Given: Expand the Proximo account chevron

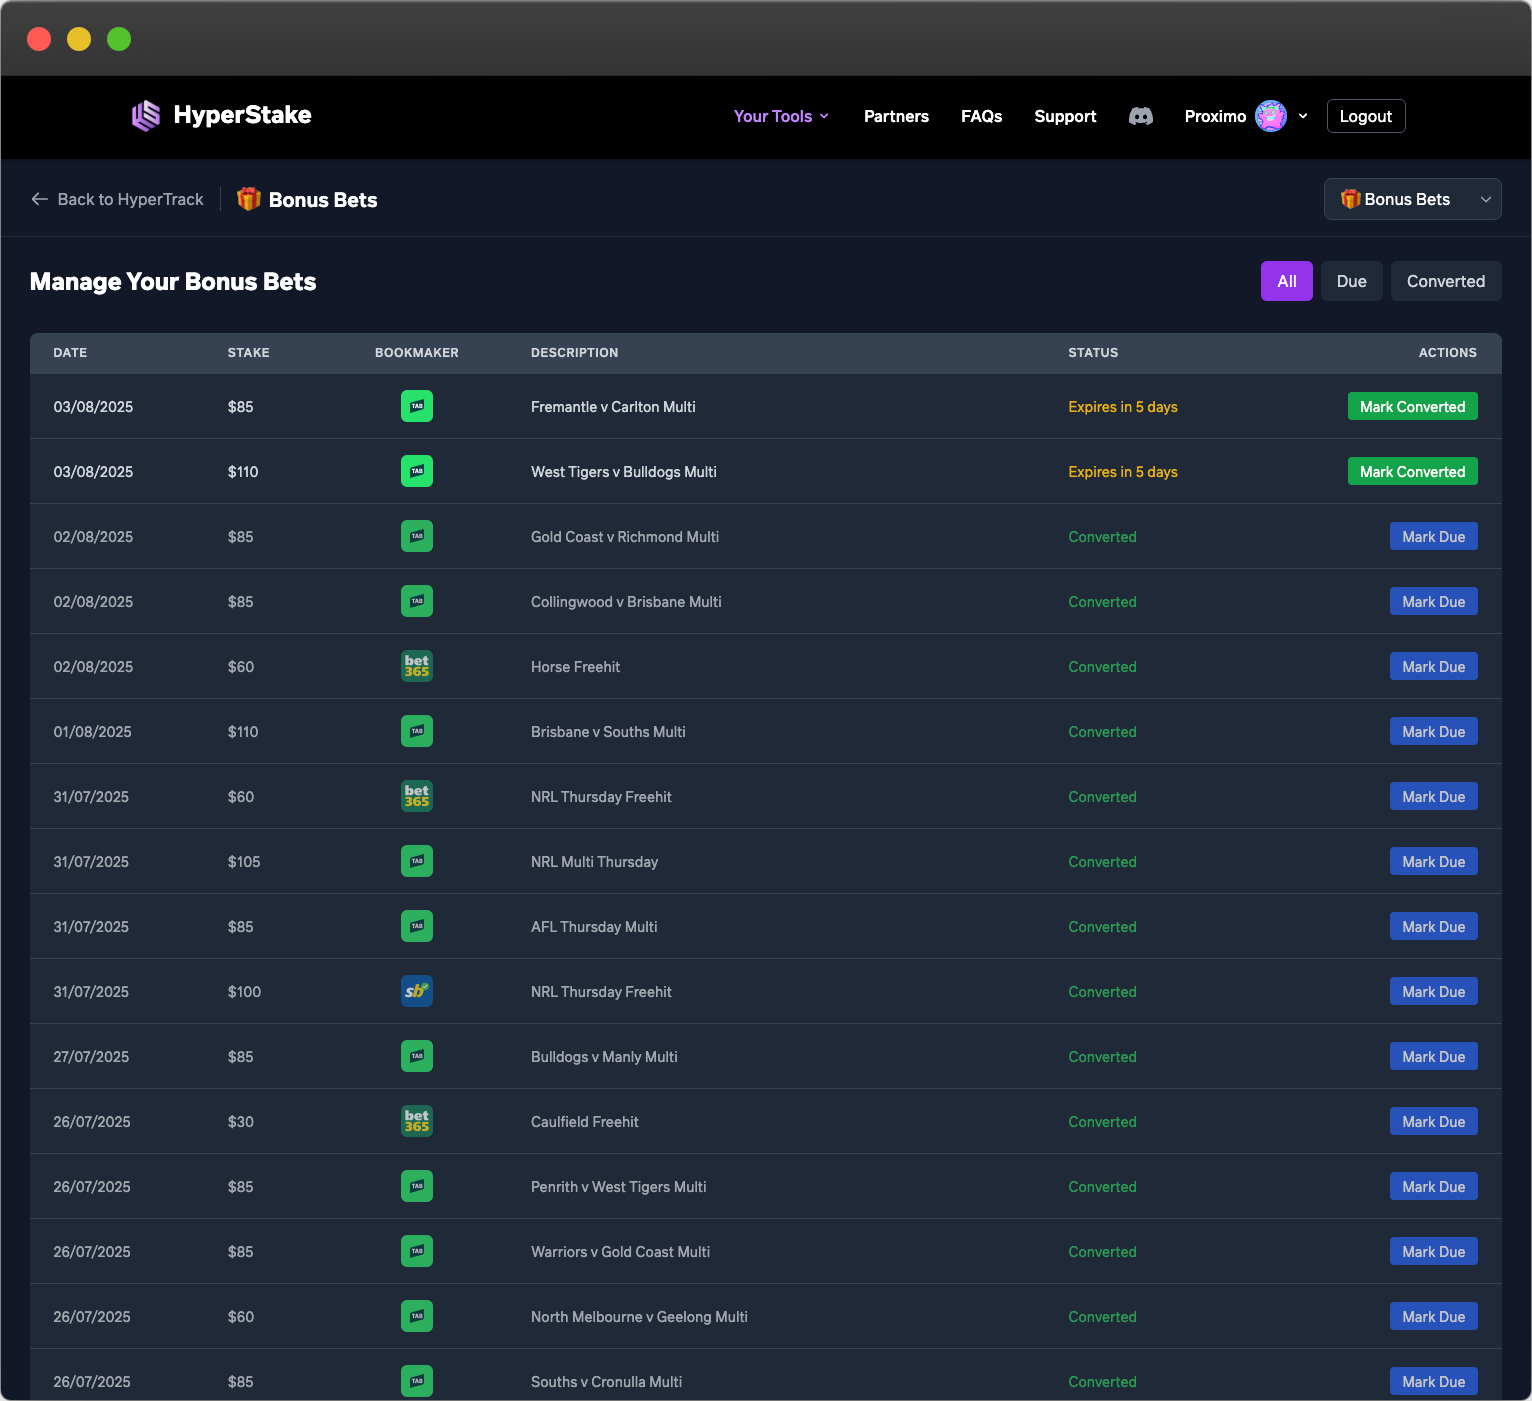Looking at the screenshot, I should 1303,116.
